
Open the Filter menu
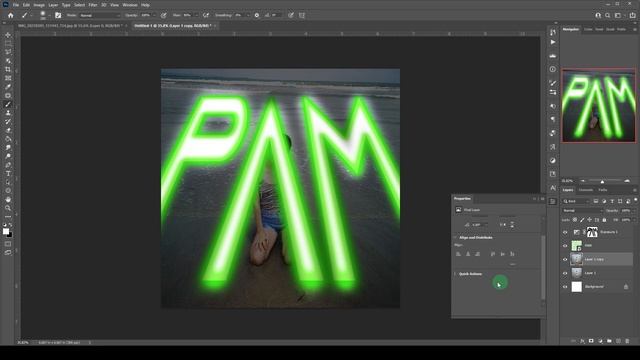(x=93, y=5)
